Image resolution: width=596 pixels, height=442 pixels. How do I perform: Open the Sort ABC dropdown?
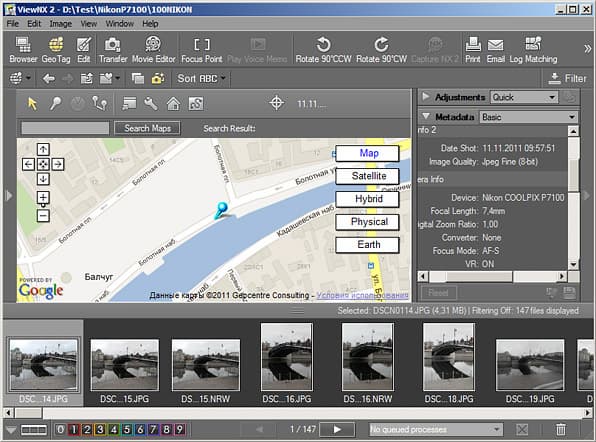pyautogui.click(x=201, y=79)
